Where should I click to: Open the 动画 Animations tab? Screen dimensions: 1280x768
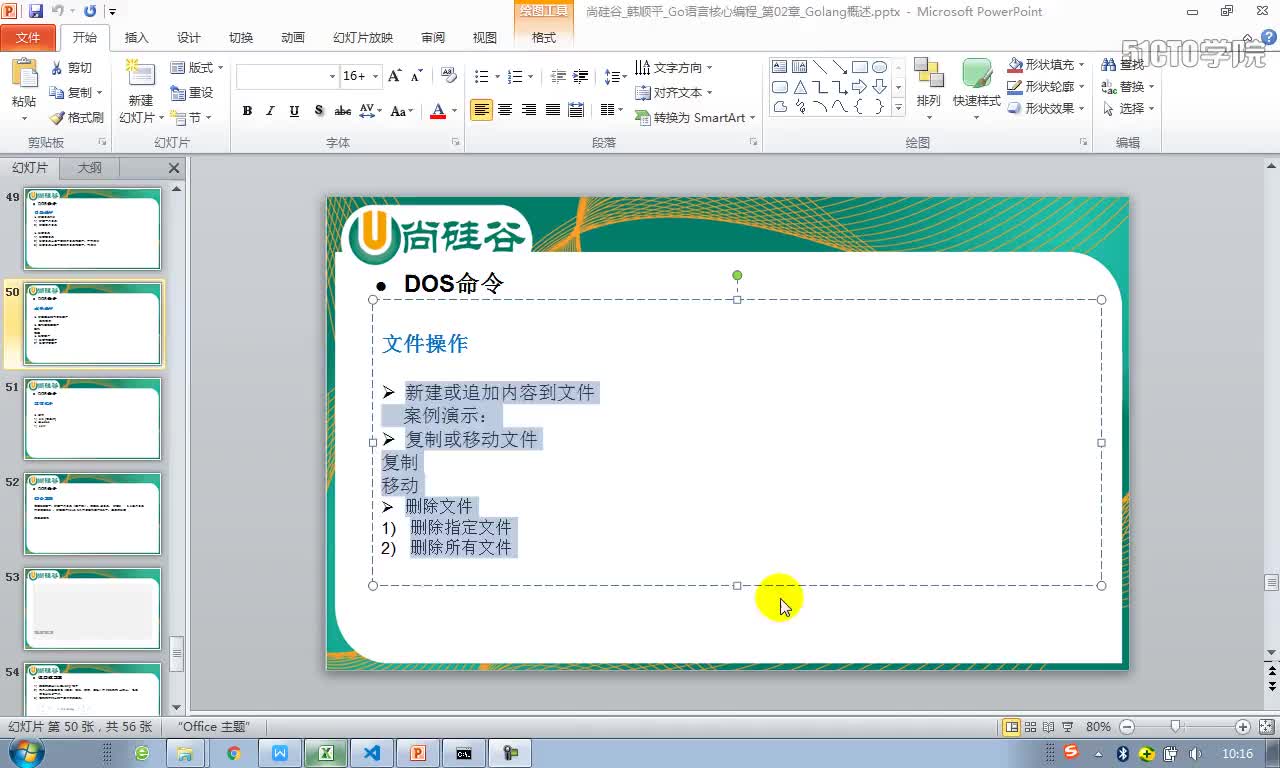[x=292, y=37]
